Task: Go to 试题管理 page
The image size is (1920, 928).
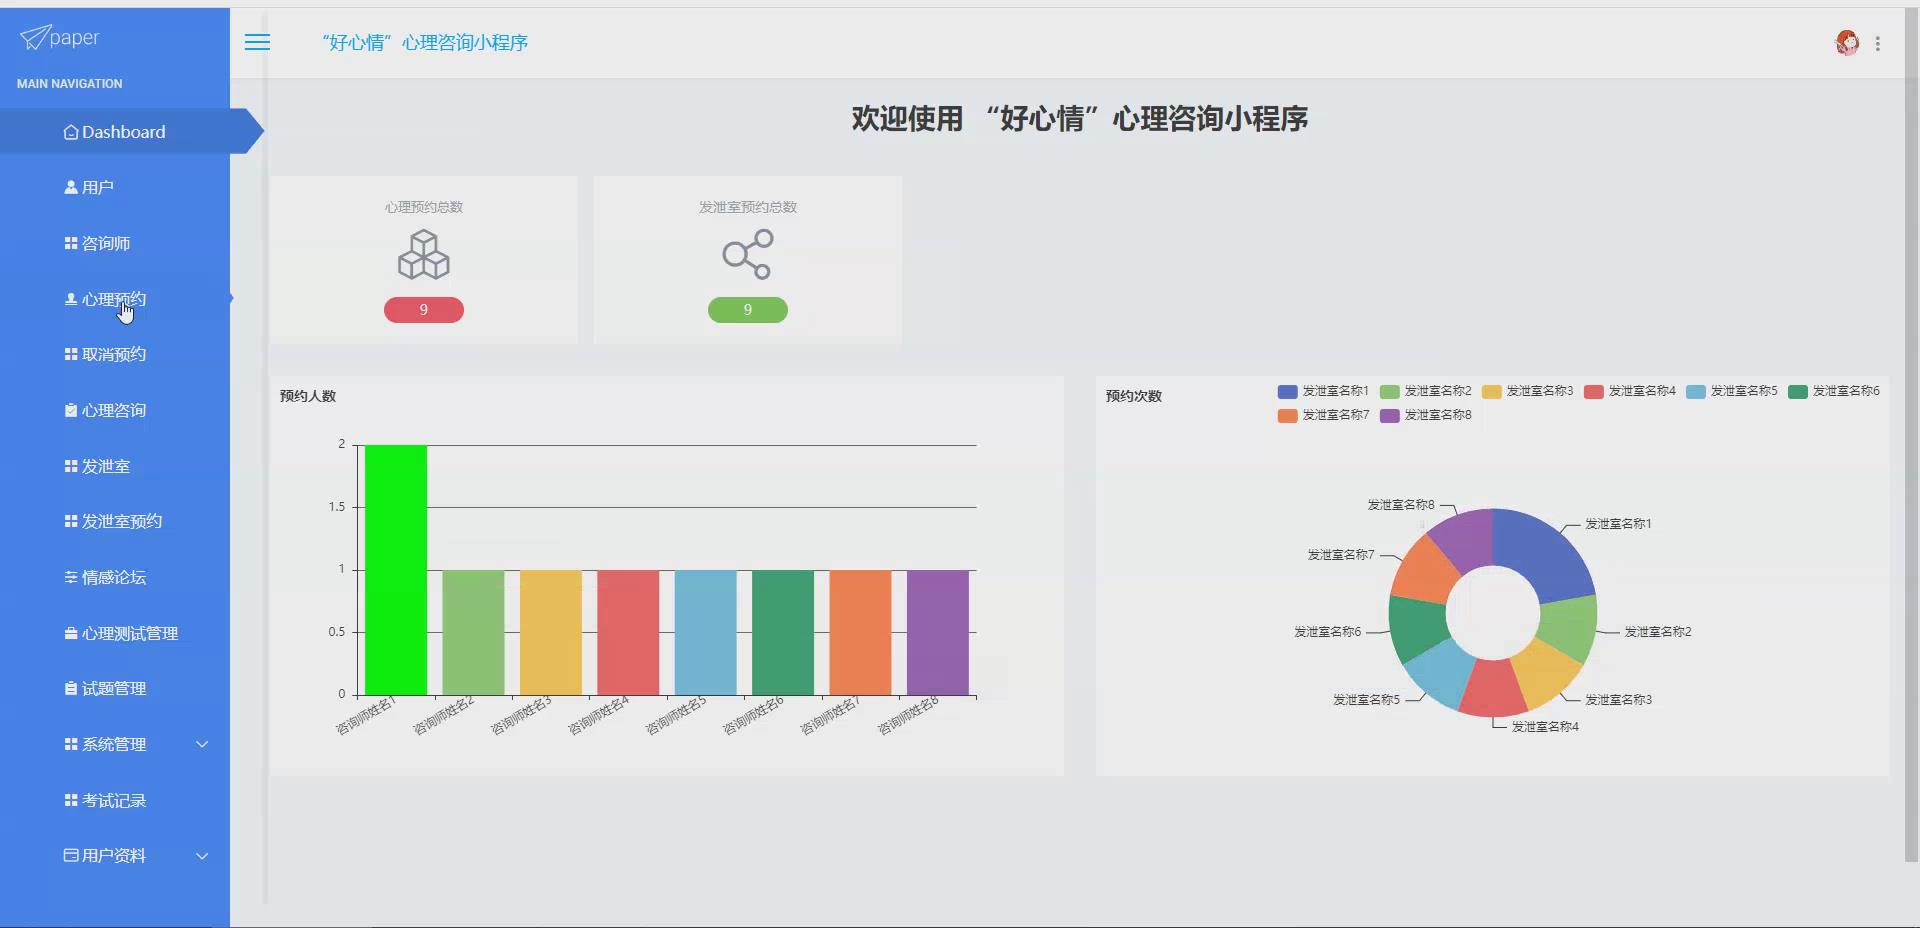Action: click(115, 688)
